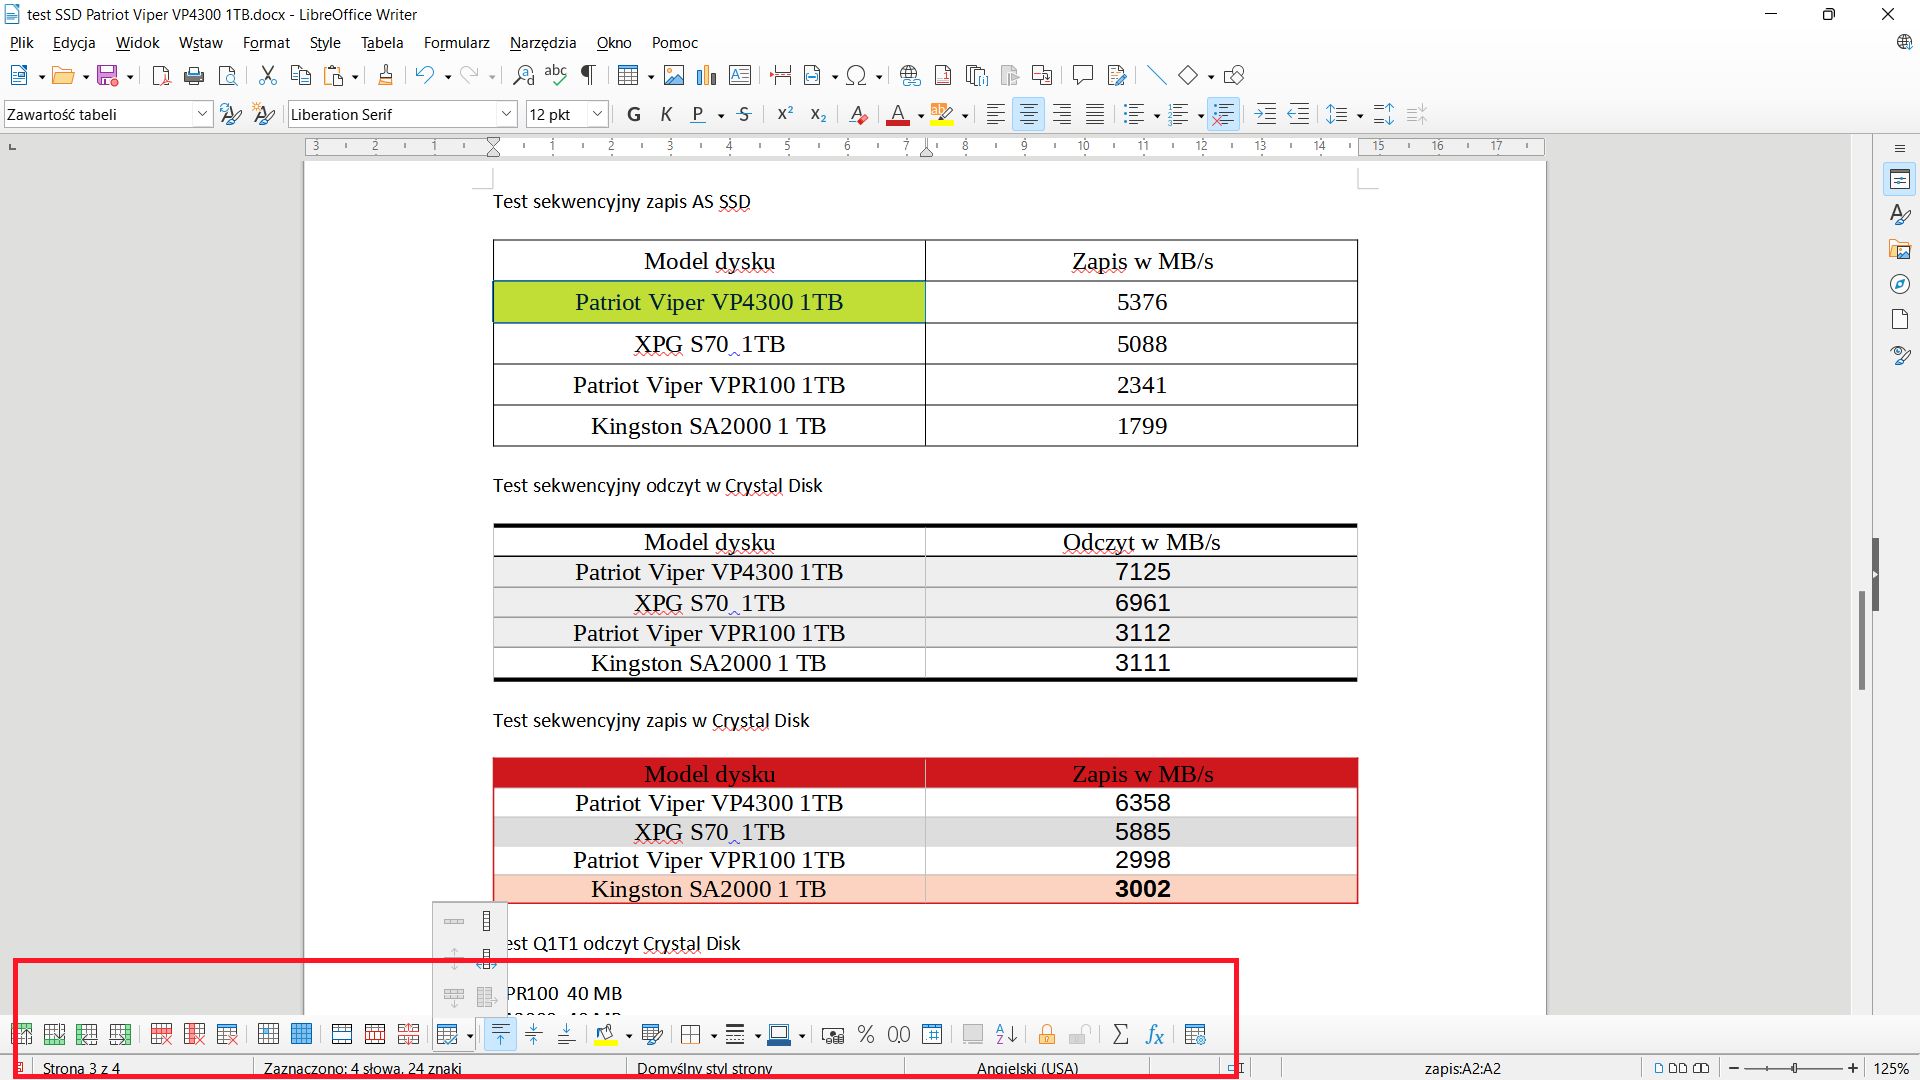The image size is (1920, 1080).
Task: Enable centered paragraph alignment
Action: (x=1028, y=114)
